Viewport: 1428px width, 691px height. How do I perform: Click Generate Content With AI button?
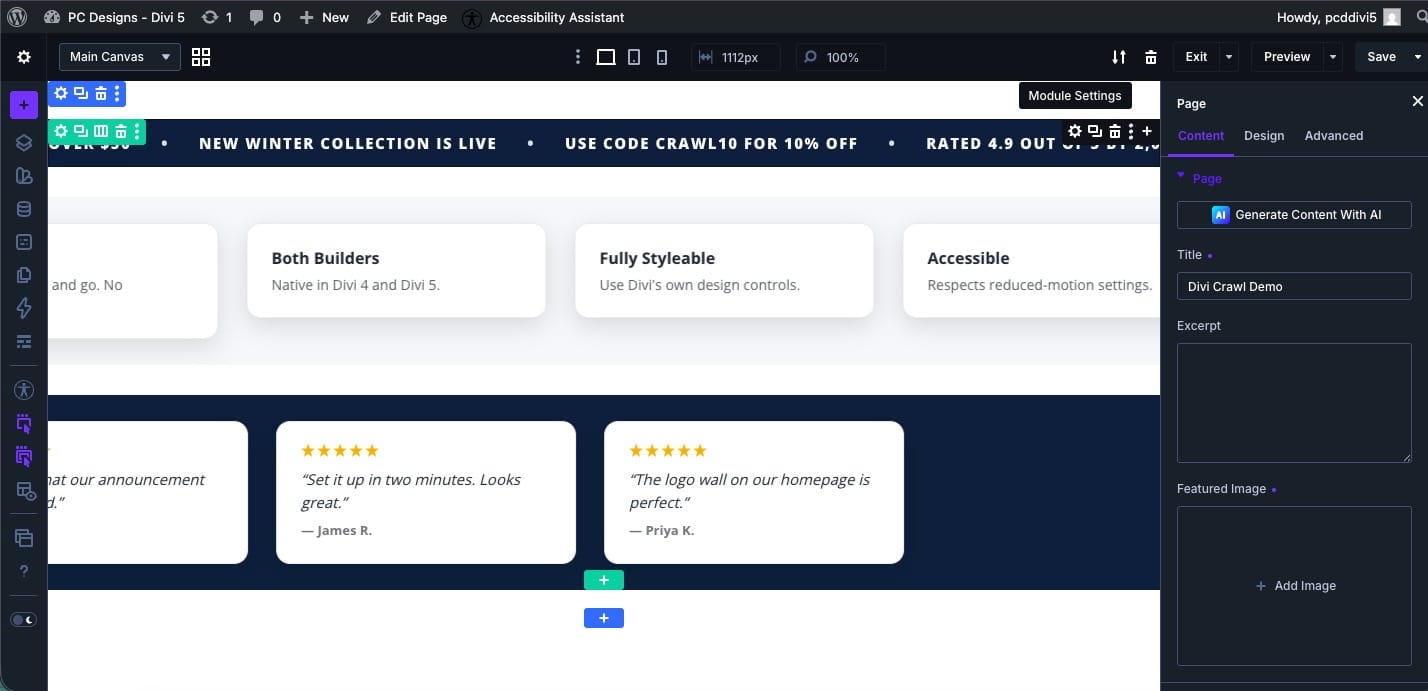pyautogui.click(x=1294, y=215)
